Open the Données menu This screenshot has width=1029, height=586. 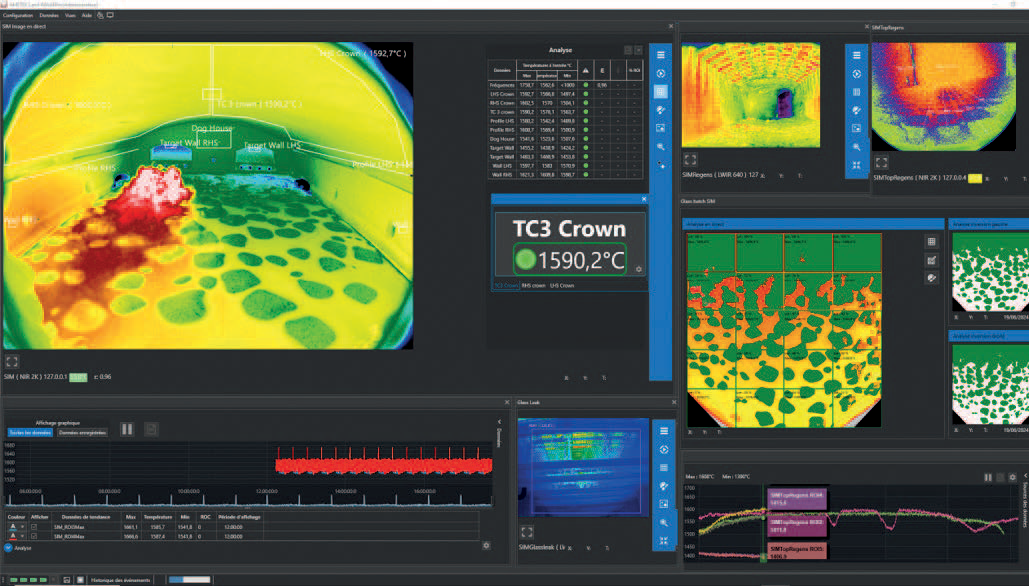49,15
